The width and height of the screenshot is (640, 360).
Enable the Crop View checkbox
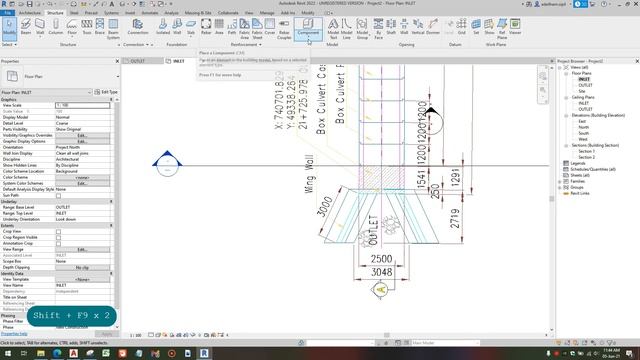pos(58,231)
